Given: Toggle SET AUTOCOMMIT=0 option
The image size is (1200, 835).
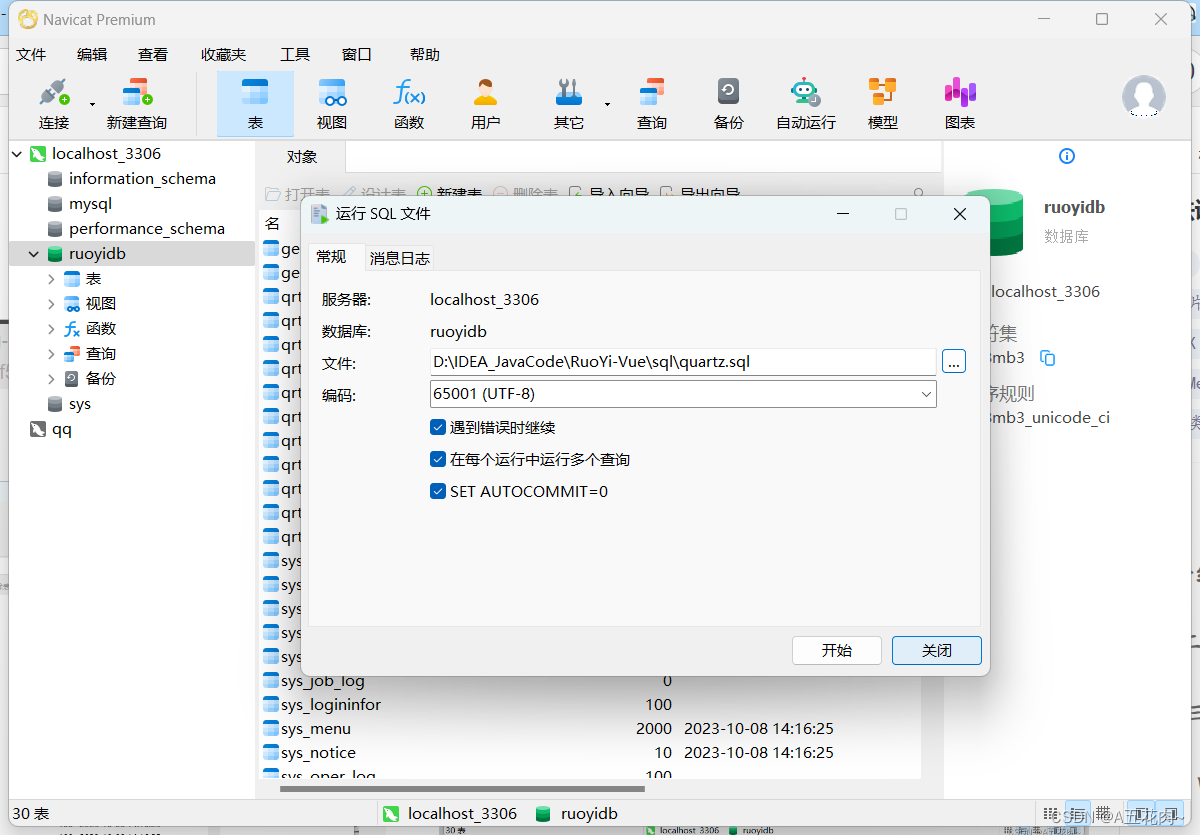Looking at the screenshot, I should coord(438,491).
